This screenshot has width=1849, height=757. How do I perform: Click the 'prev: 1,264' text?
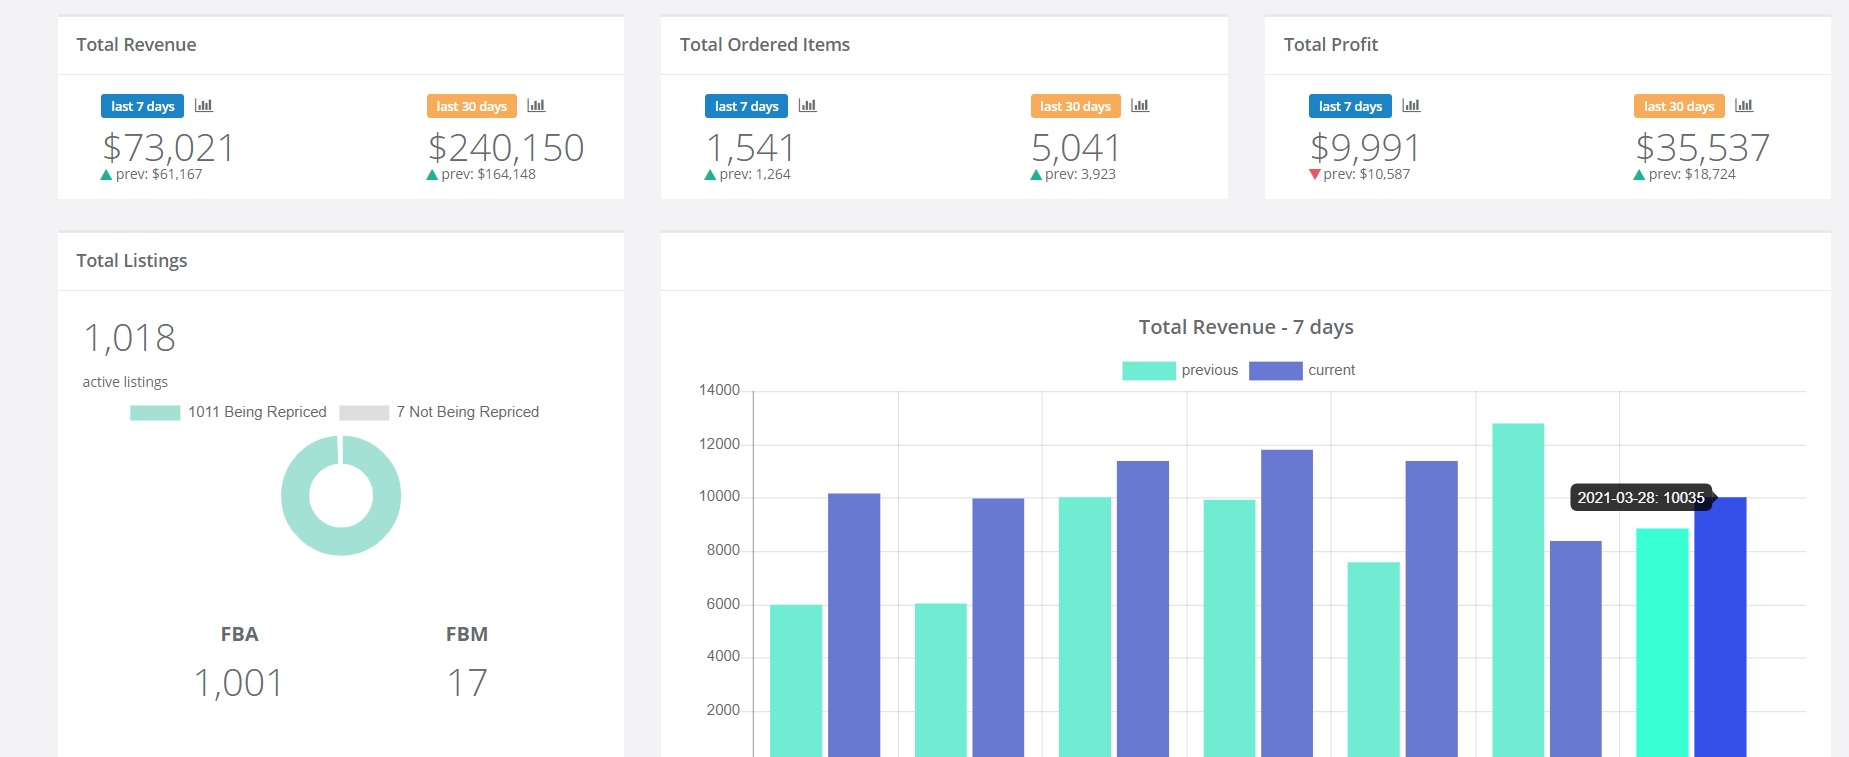pos(755,174)
